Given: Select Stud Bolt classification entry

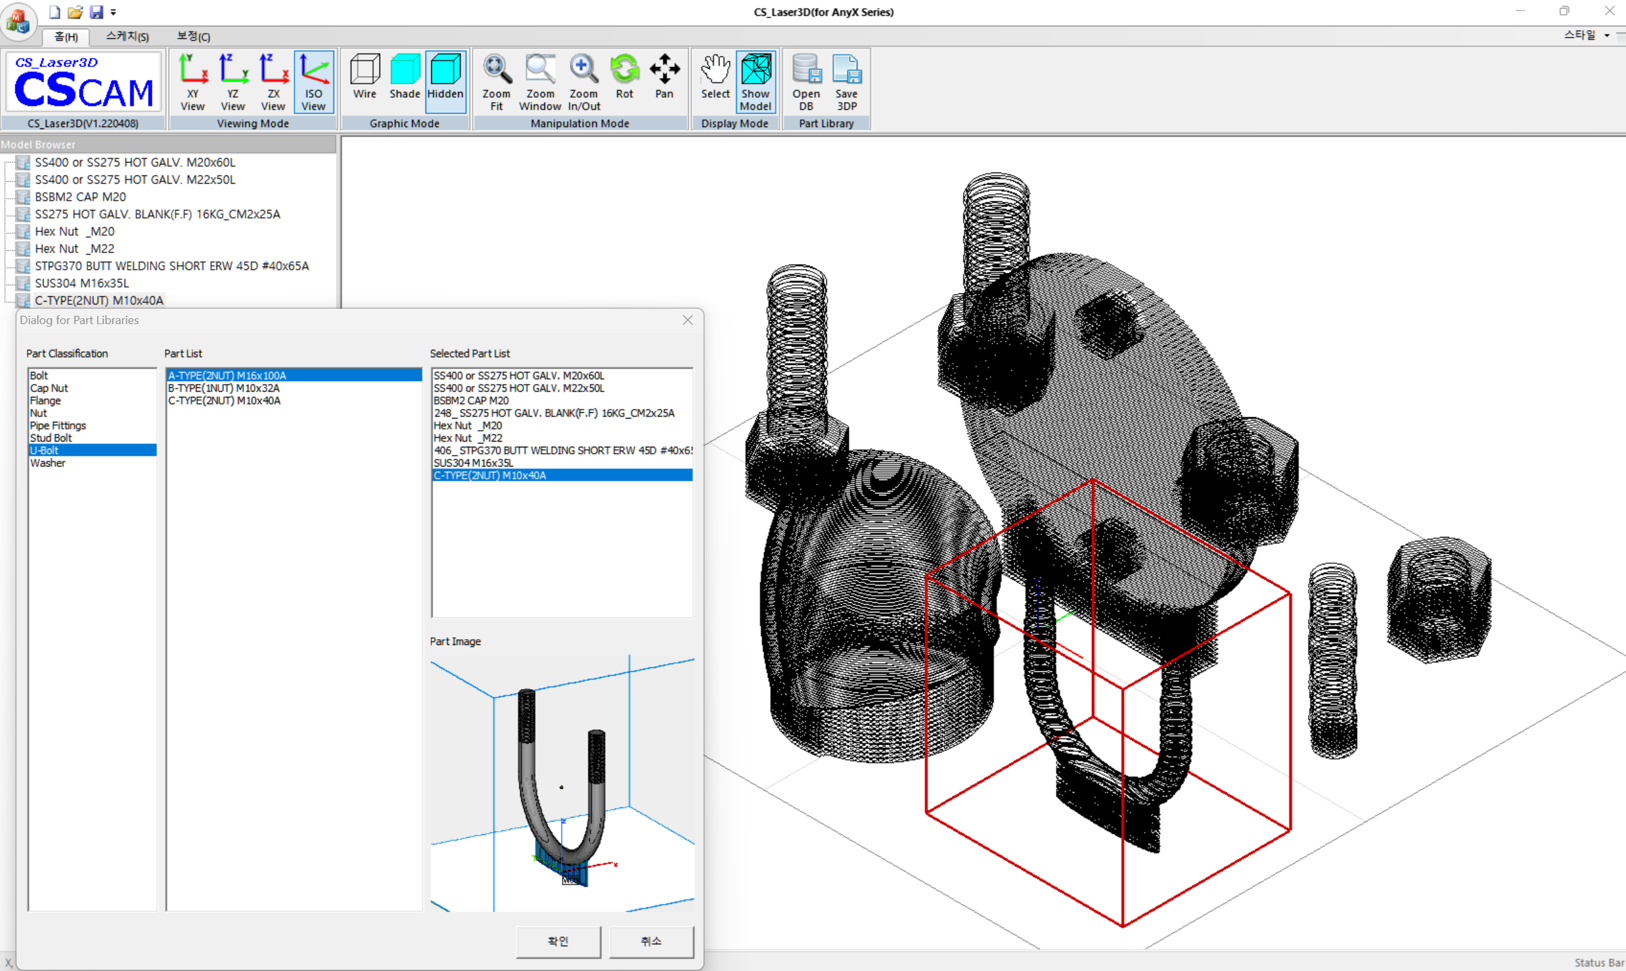Looking at the screenshot, I should tap(92, 438).
